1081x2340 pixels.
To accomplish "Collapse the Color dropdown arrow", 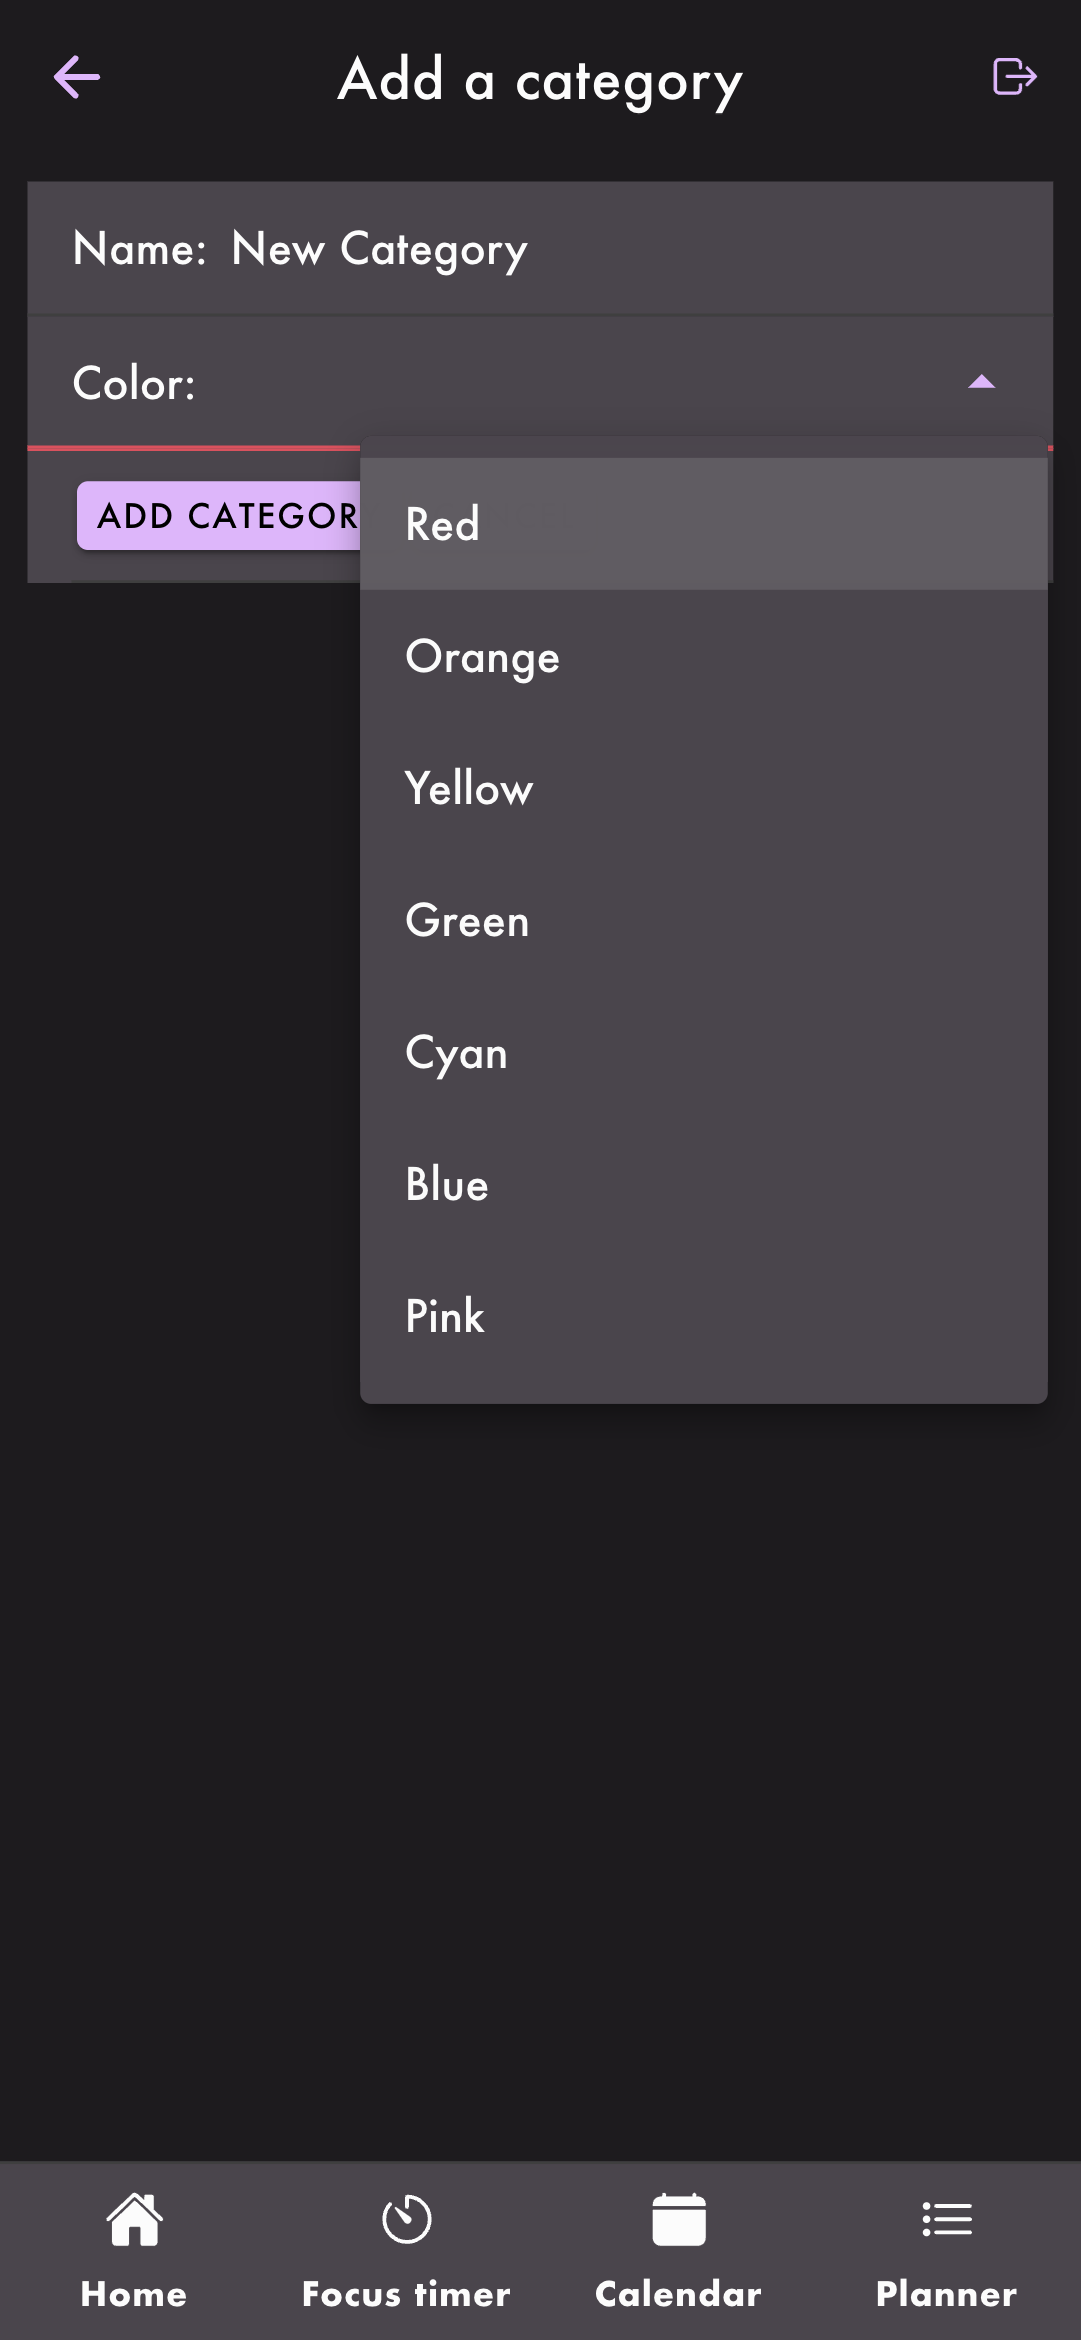I will [x=982, y=382].
